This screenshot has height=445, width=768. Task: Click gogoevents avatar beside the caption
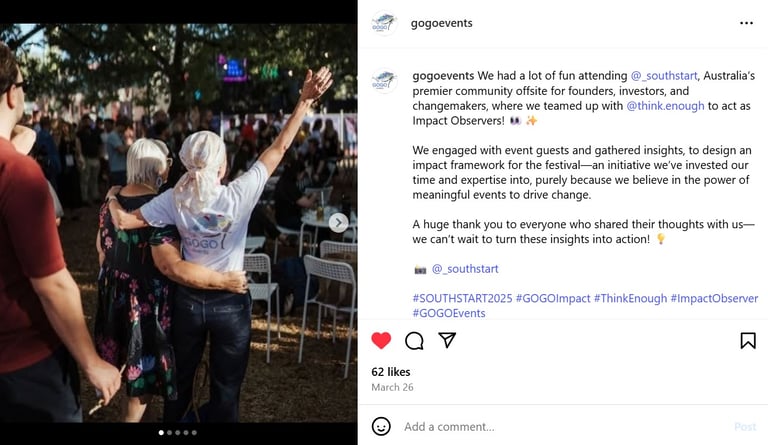[384, 81]
